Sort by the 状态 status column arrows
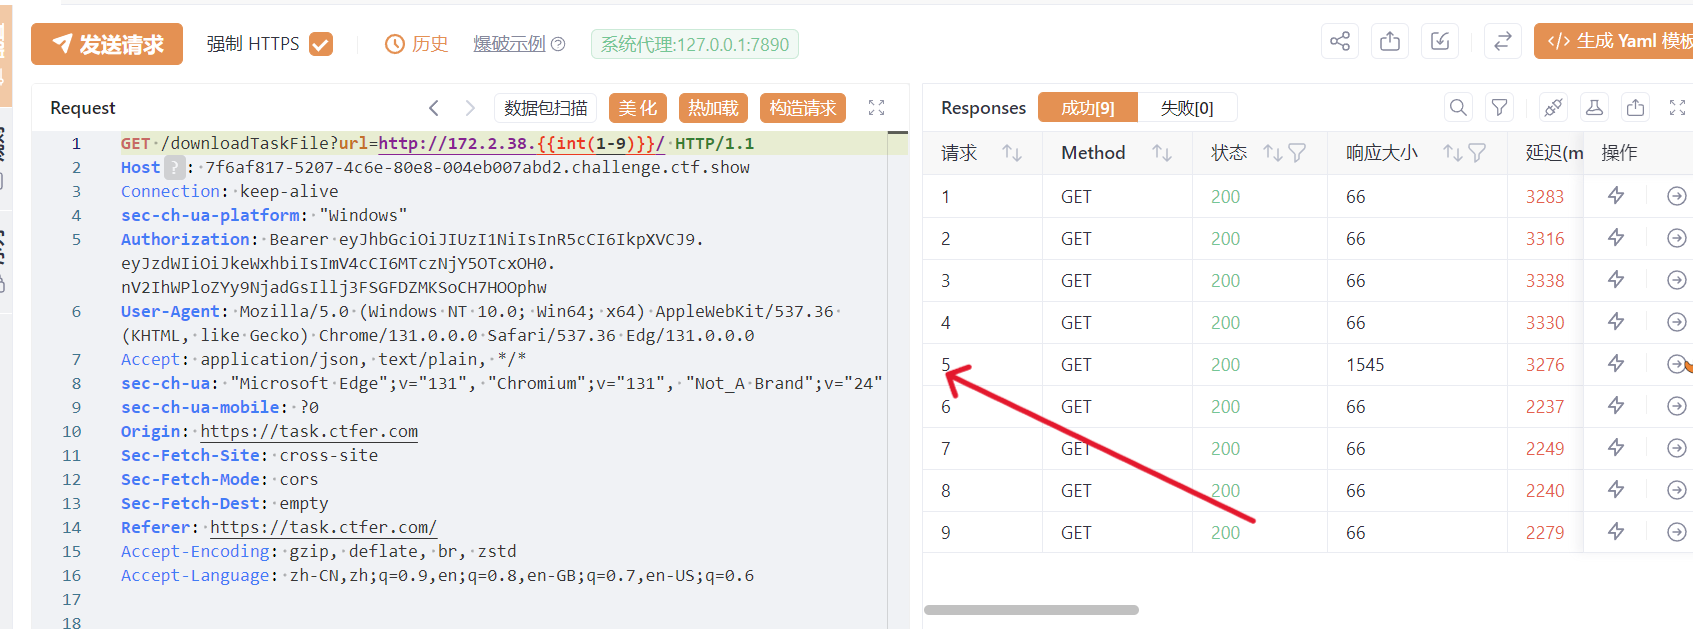The width and height of the screenshot is (1693, 629). (1272, 153)
